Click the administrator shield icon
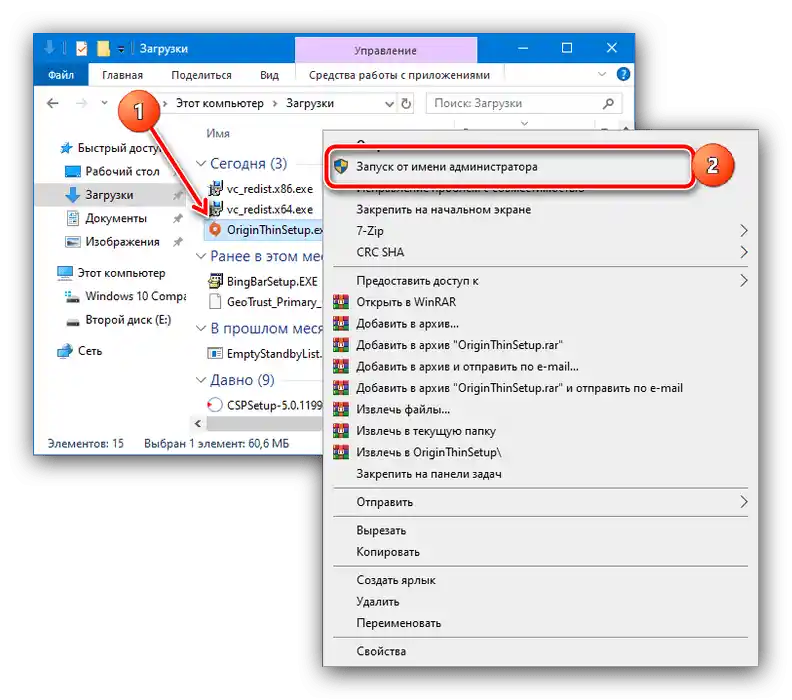The image size is (792, 700). click(341, 166)
